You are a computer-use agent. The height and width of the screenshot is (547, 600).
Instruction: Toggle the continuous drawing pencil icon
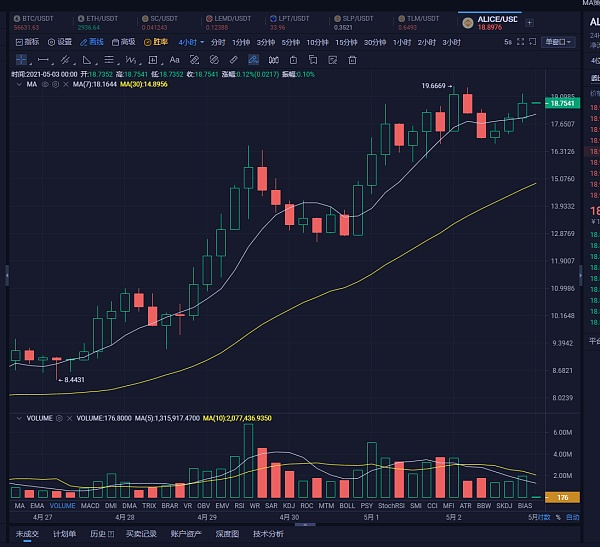(x=253, y=60)
